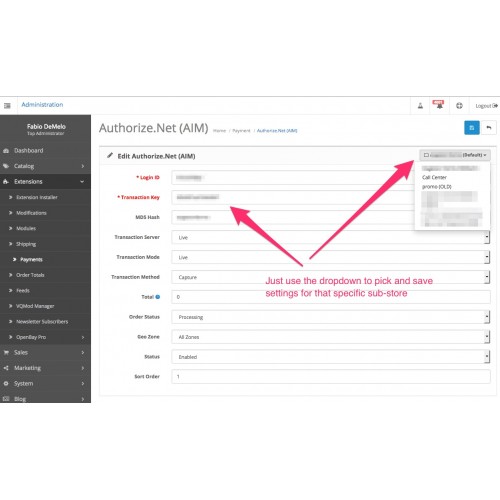Click the Marketing chevron arrow
This screenshot has width=500, height=500.
click(83, 368)
